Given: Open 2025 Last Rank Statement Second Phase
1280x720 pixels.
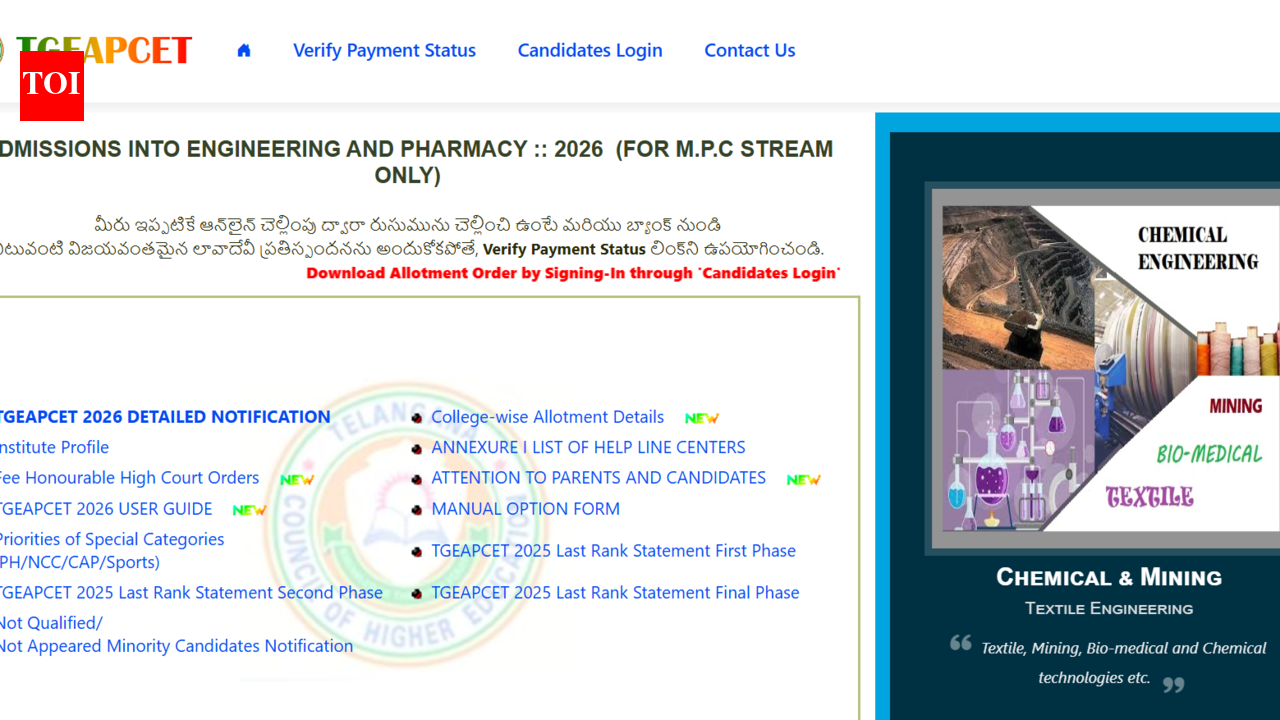Looking at the screenshot, I should [x=191, y=593].
